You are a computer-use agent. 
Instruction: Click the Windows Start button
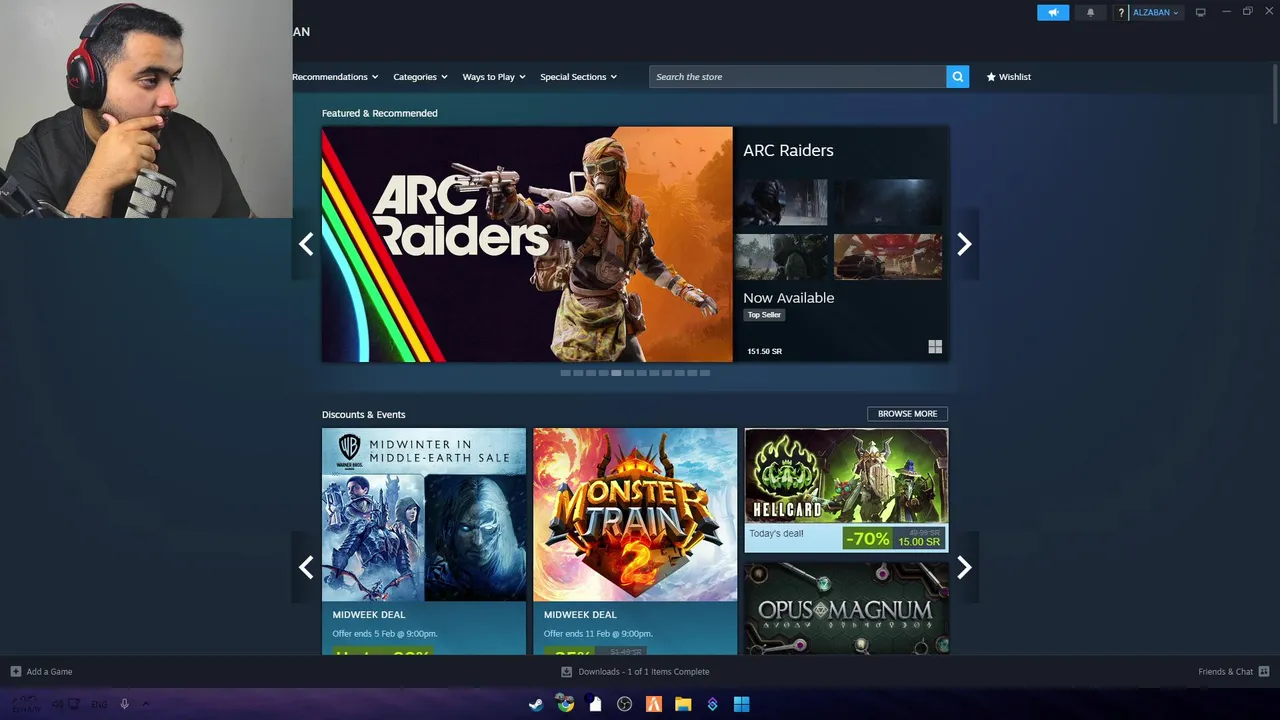[742, 704]
